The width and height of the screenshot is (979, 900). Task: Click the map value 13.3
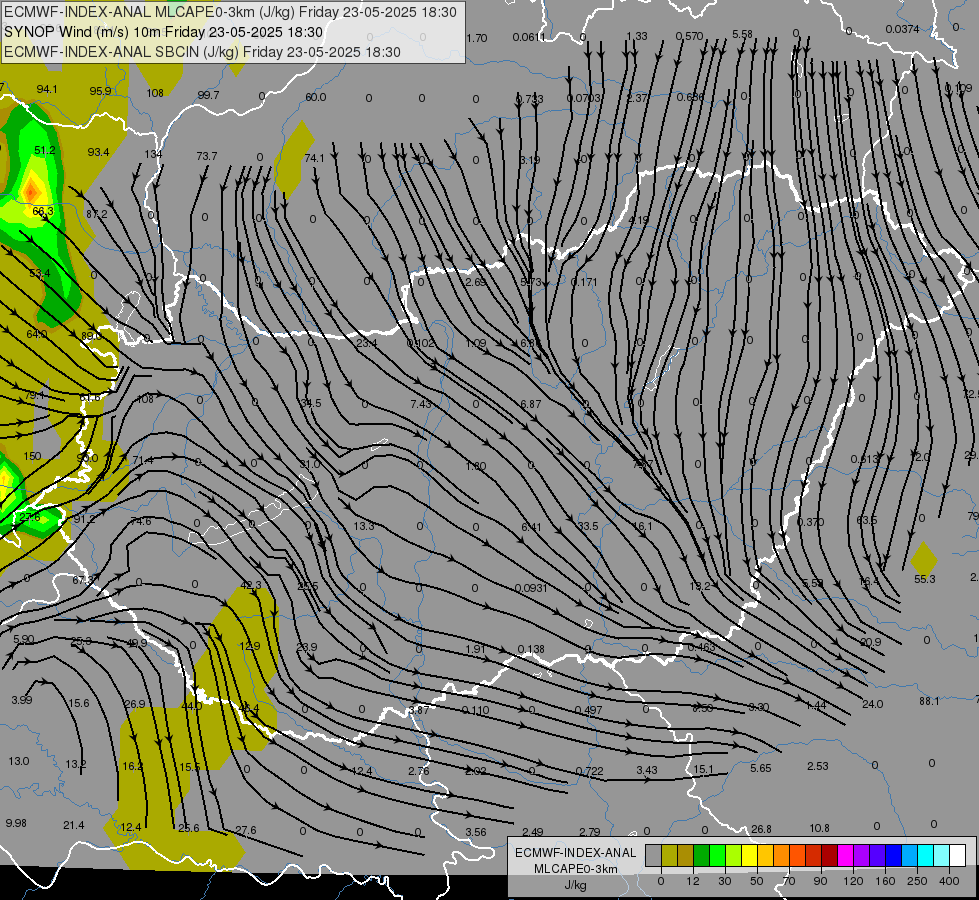(x=364, y=526)
